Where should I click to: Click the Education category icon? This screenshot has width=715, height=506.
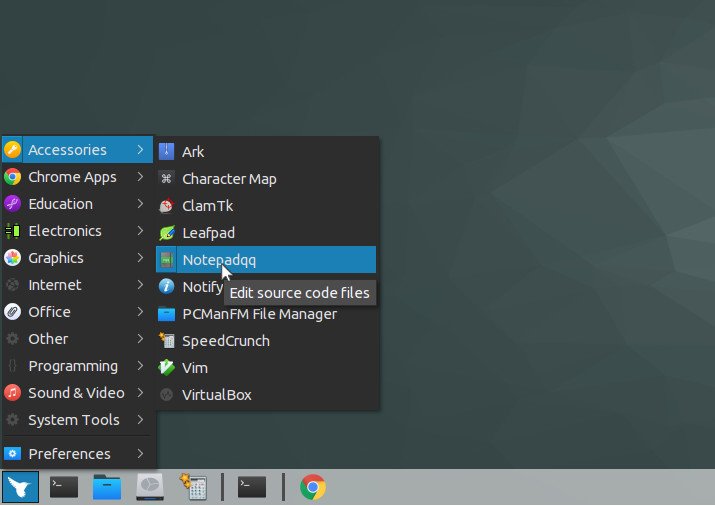[12, 203]
